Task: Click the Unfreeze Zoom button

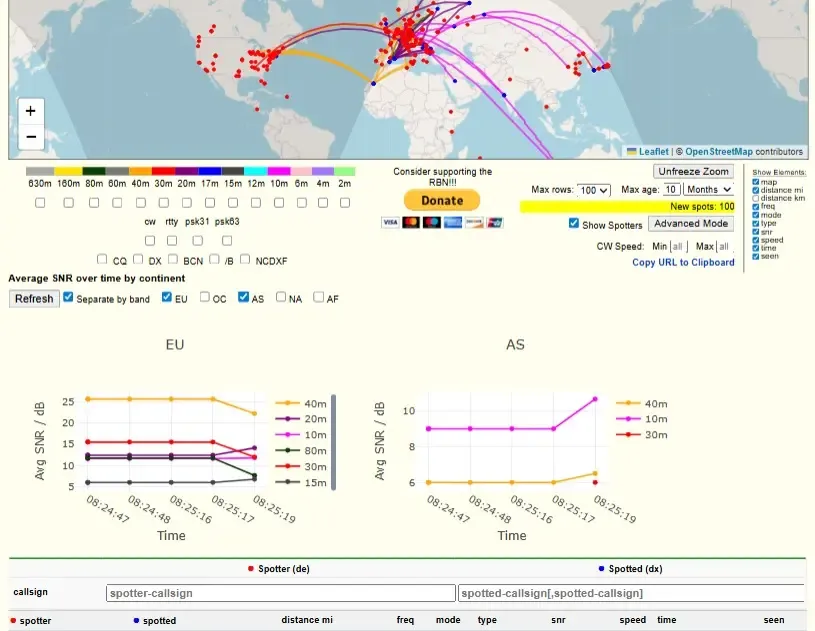Action: [x=693, y=172]
